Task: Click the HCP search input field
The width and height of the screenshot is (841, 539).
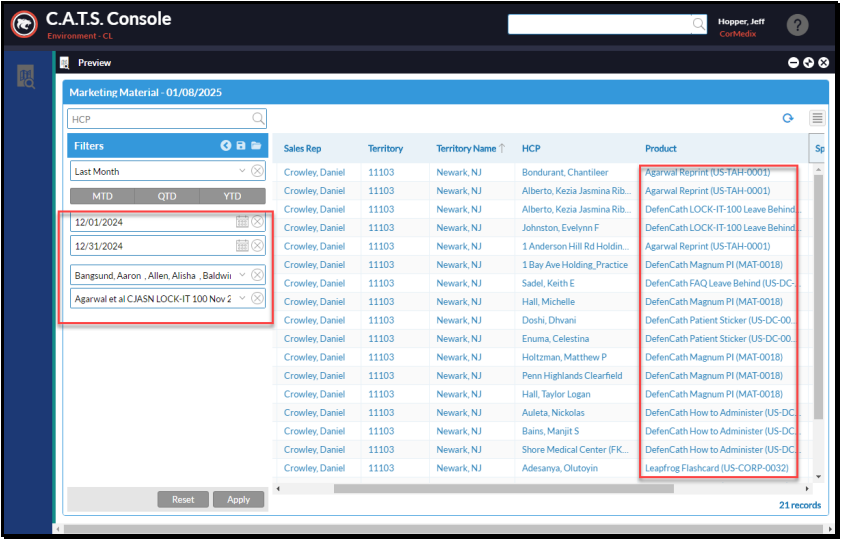Action: click(x=159, y=119)
